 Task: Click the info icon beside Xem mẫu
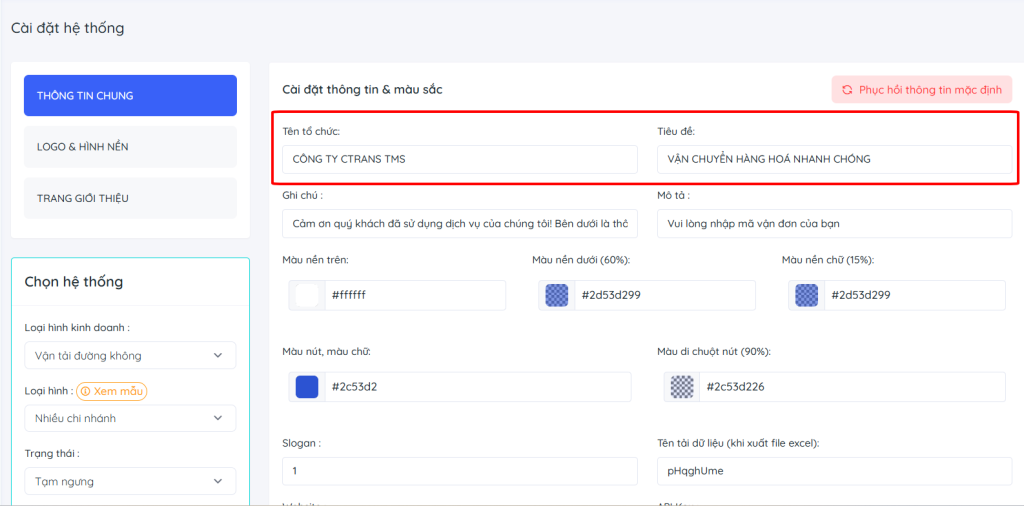point(85,392)
